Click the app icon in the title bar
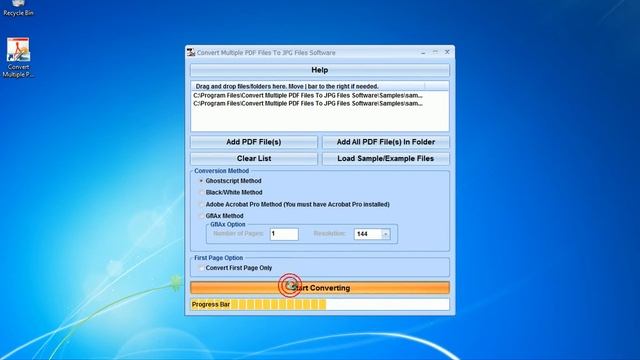Image resolution: width=640 pixels, height=360 pixels. [191, 53]
